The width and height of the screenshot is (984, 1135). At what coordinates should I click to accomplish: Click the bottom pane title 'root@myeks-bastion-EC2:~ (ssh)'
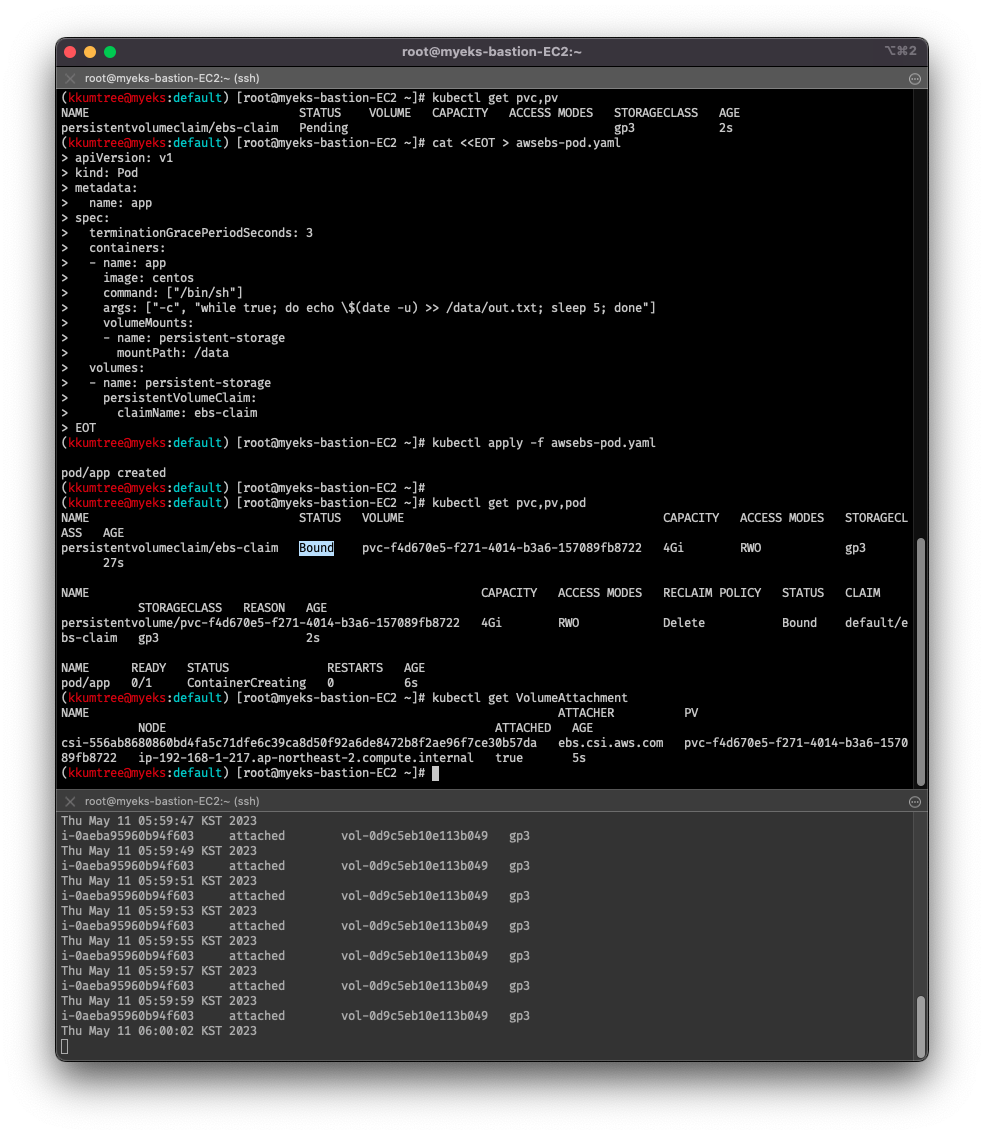point(172,801)
